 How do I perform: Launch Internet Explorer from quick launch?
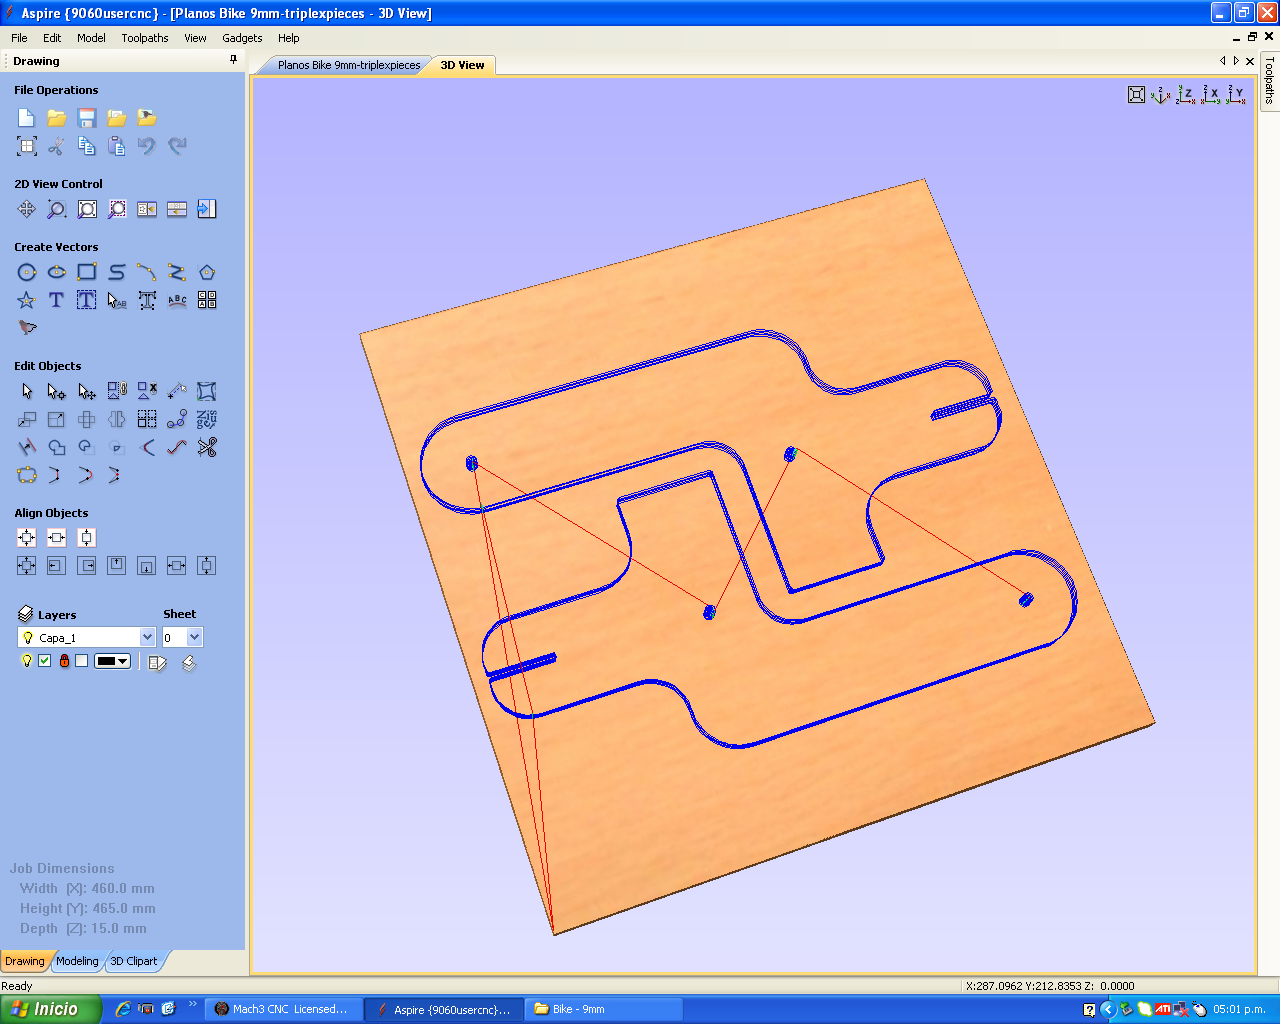pos(123,1009)
